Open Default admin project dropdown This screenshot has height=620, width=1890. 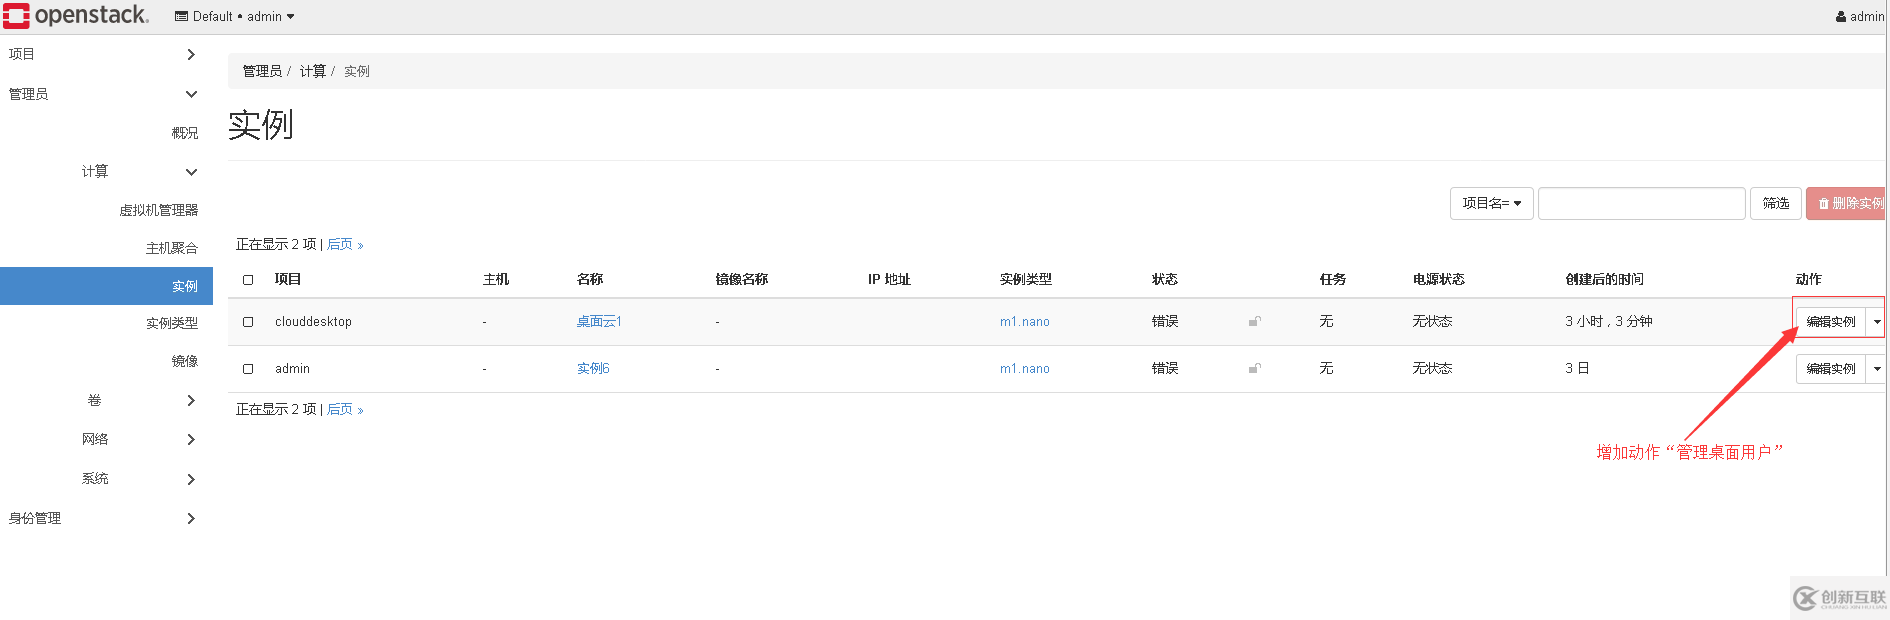click(x=235, y=17)
